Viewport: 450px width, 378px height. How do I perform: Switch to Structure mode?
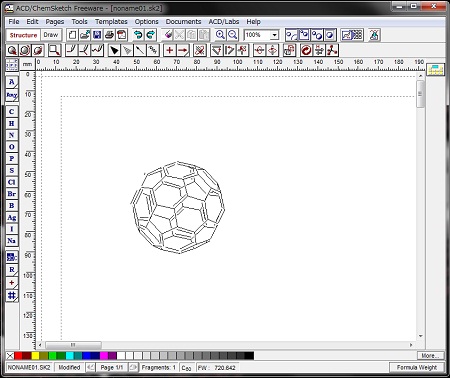click(23, 35)
